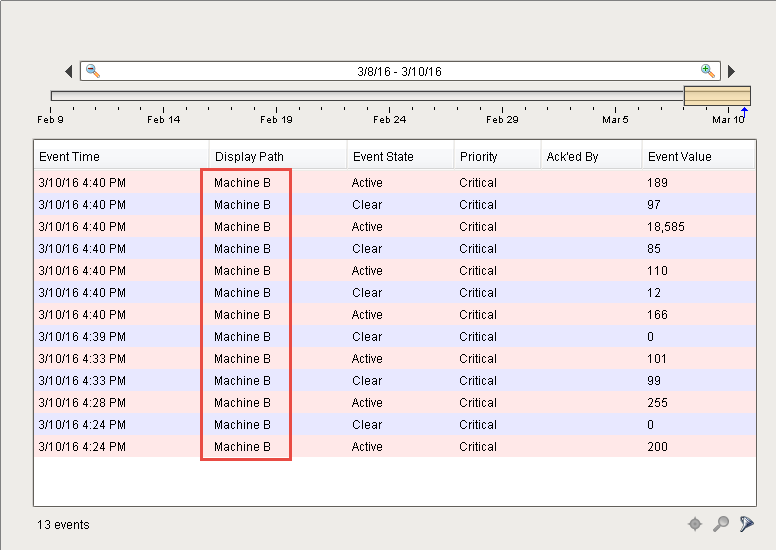Select the event with value 99
Image resolution: width=776 pixels, height=550 pixels.
395,381
